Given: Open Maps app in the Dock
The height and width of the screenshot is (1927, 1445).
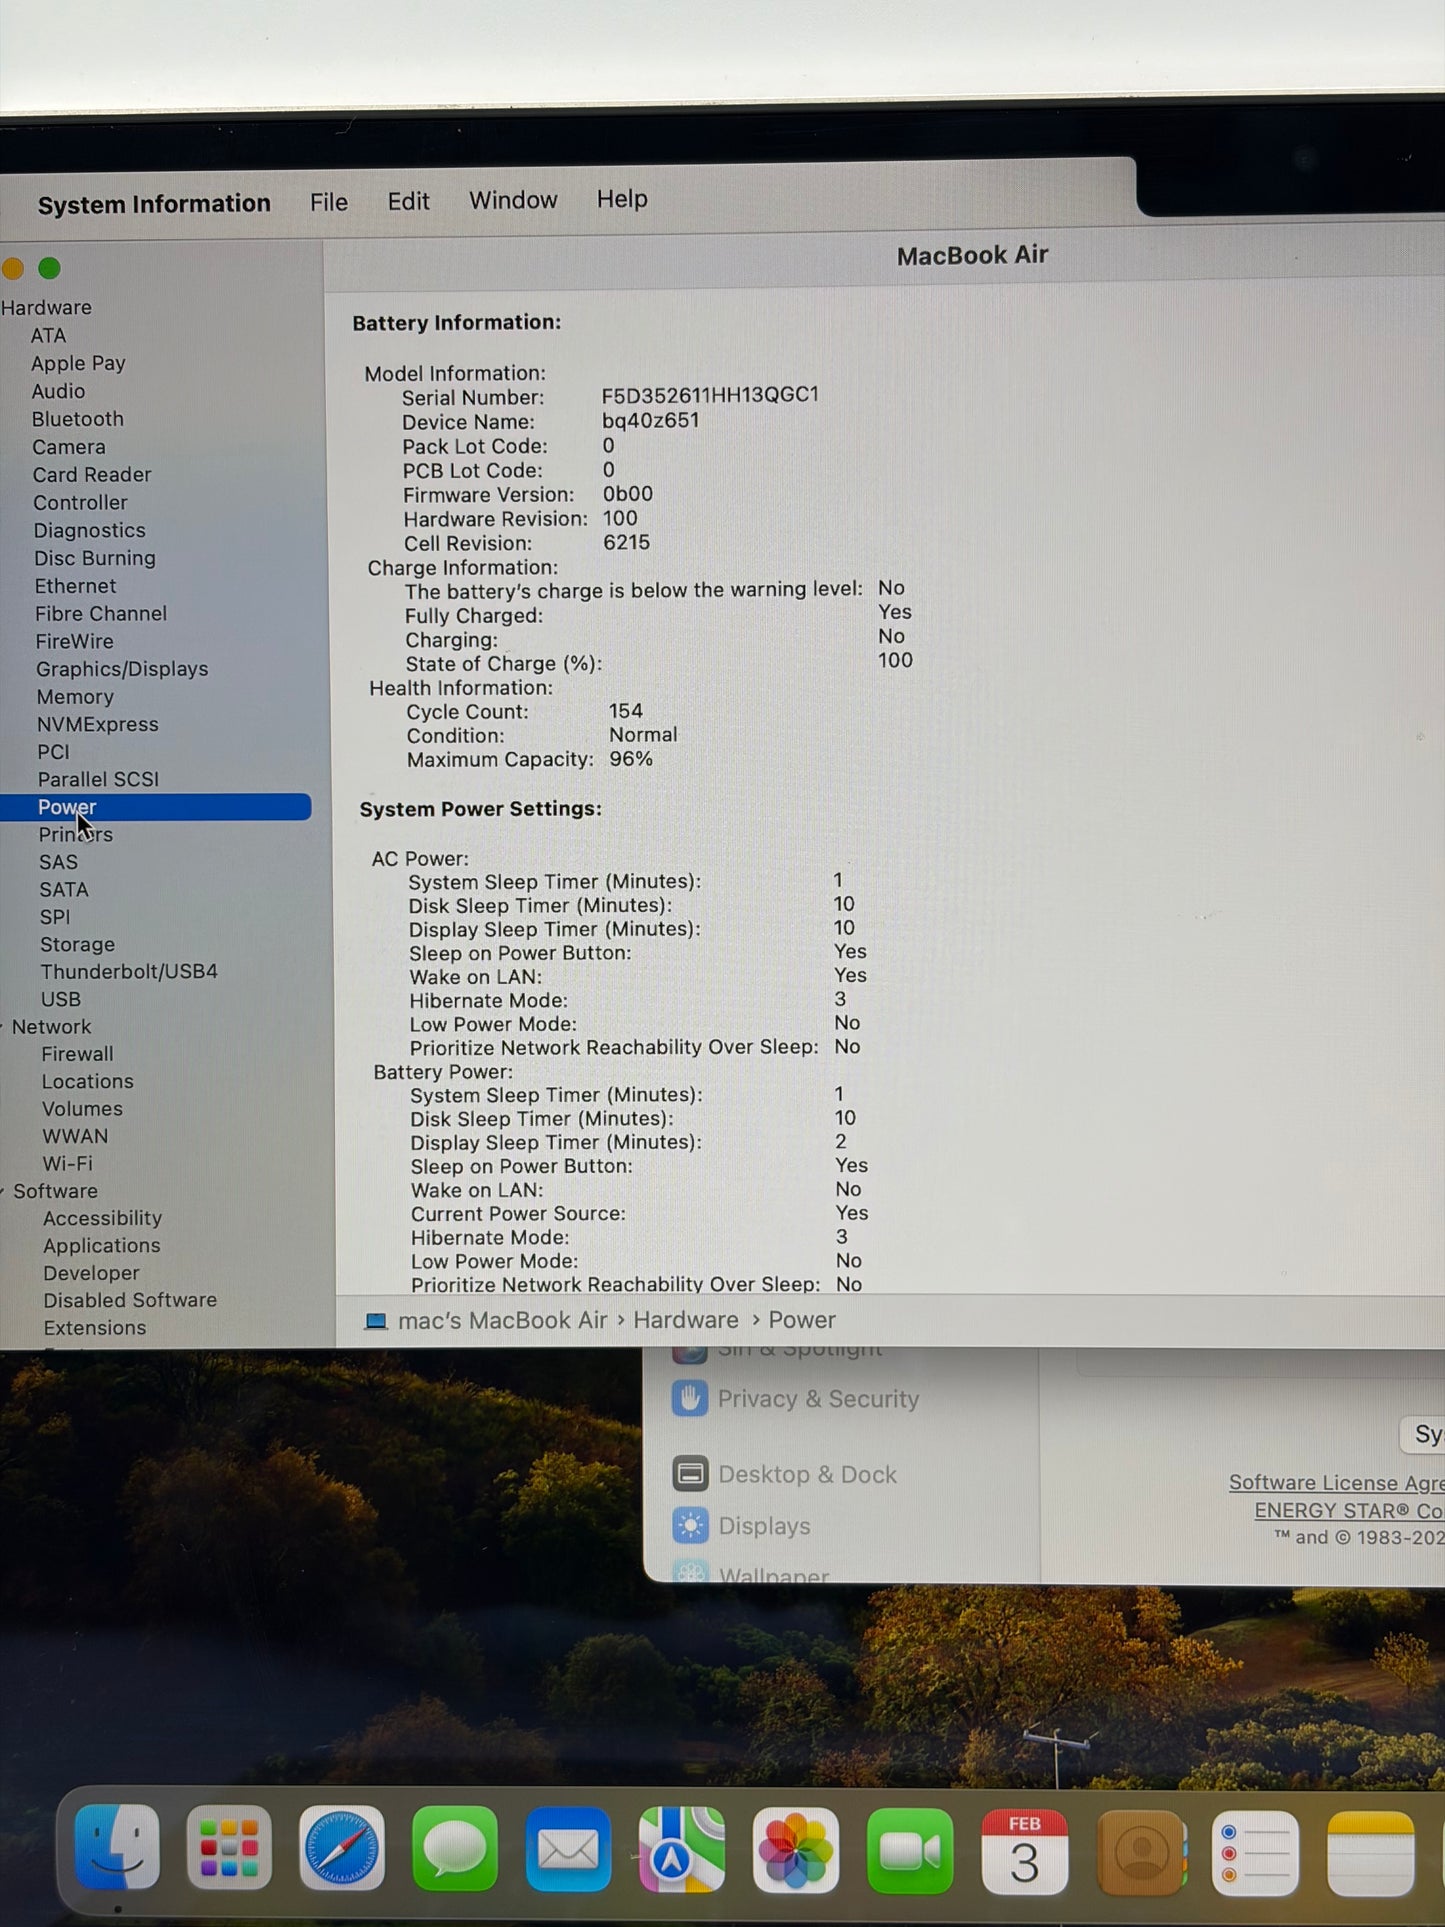Looking at the screenshot, I should [x=682, y=1849].
